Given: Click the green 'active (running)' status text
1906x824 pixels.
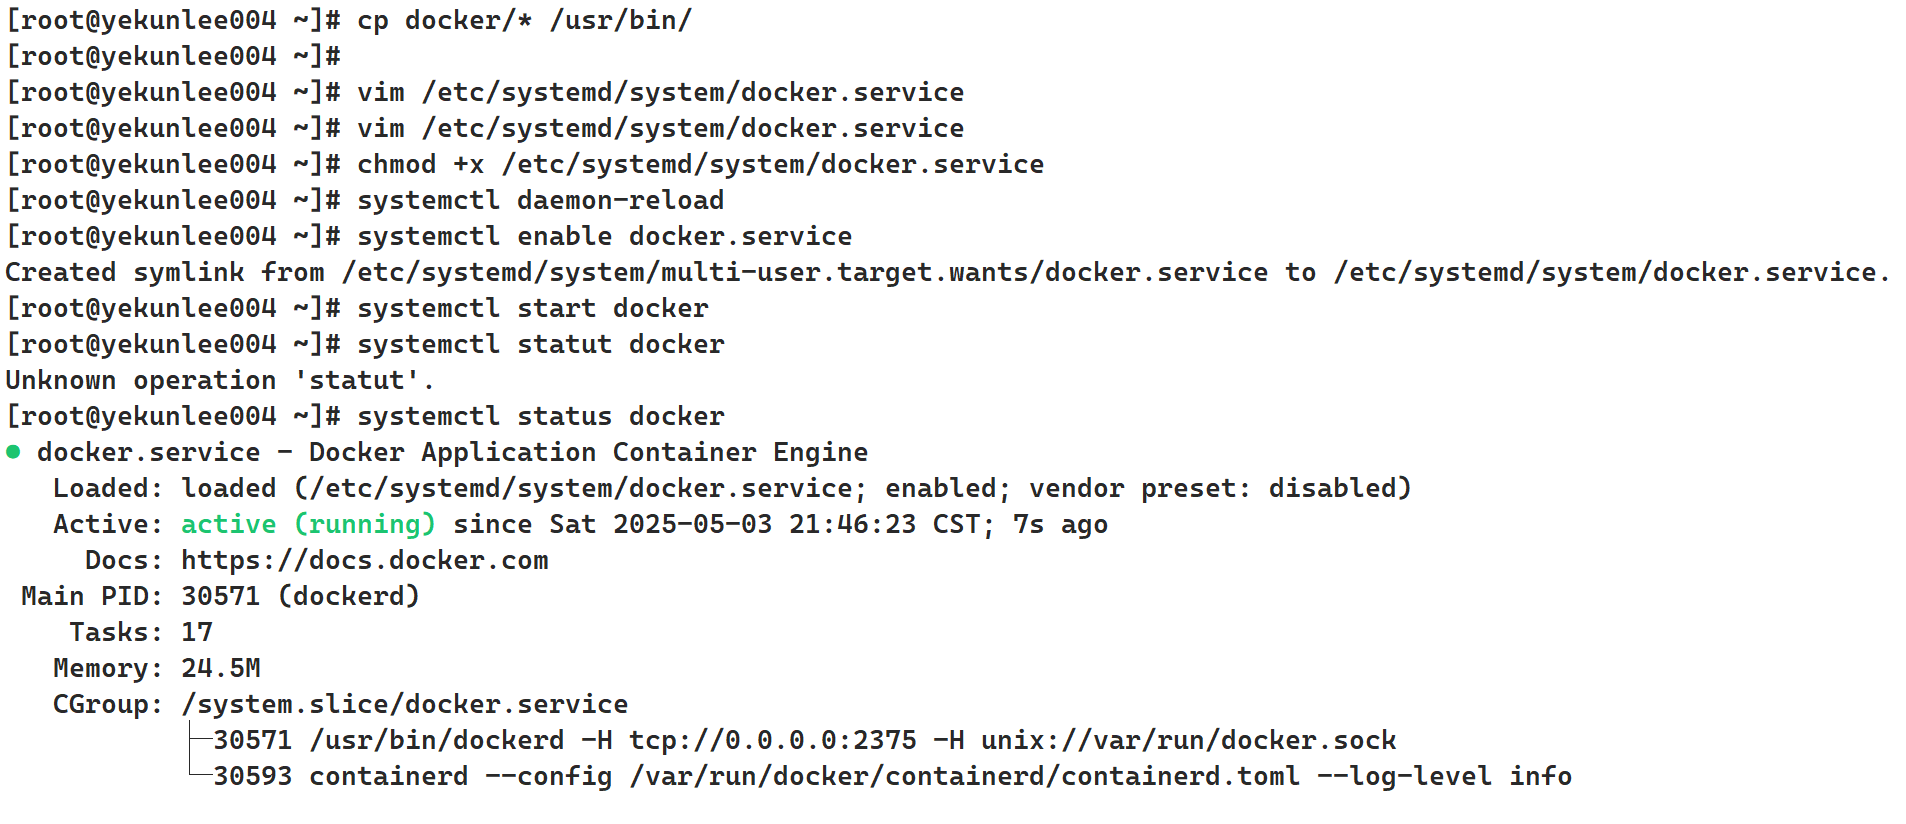Looking at the screenshot, I should 308,524.
